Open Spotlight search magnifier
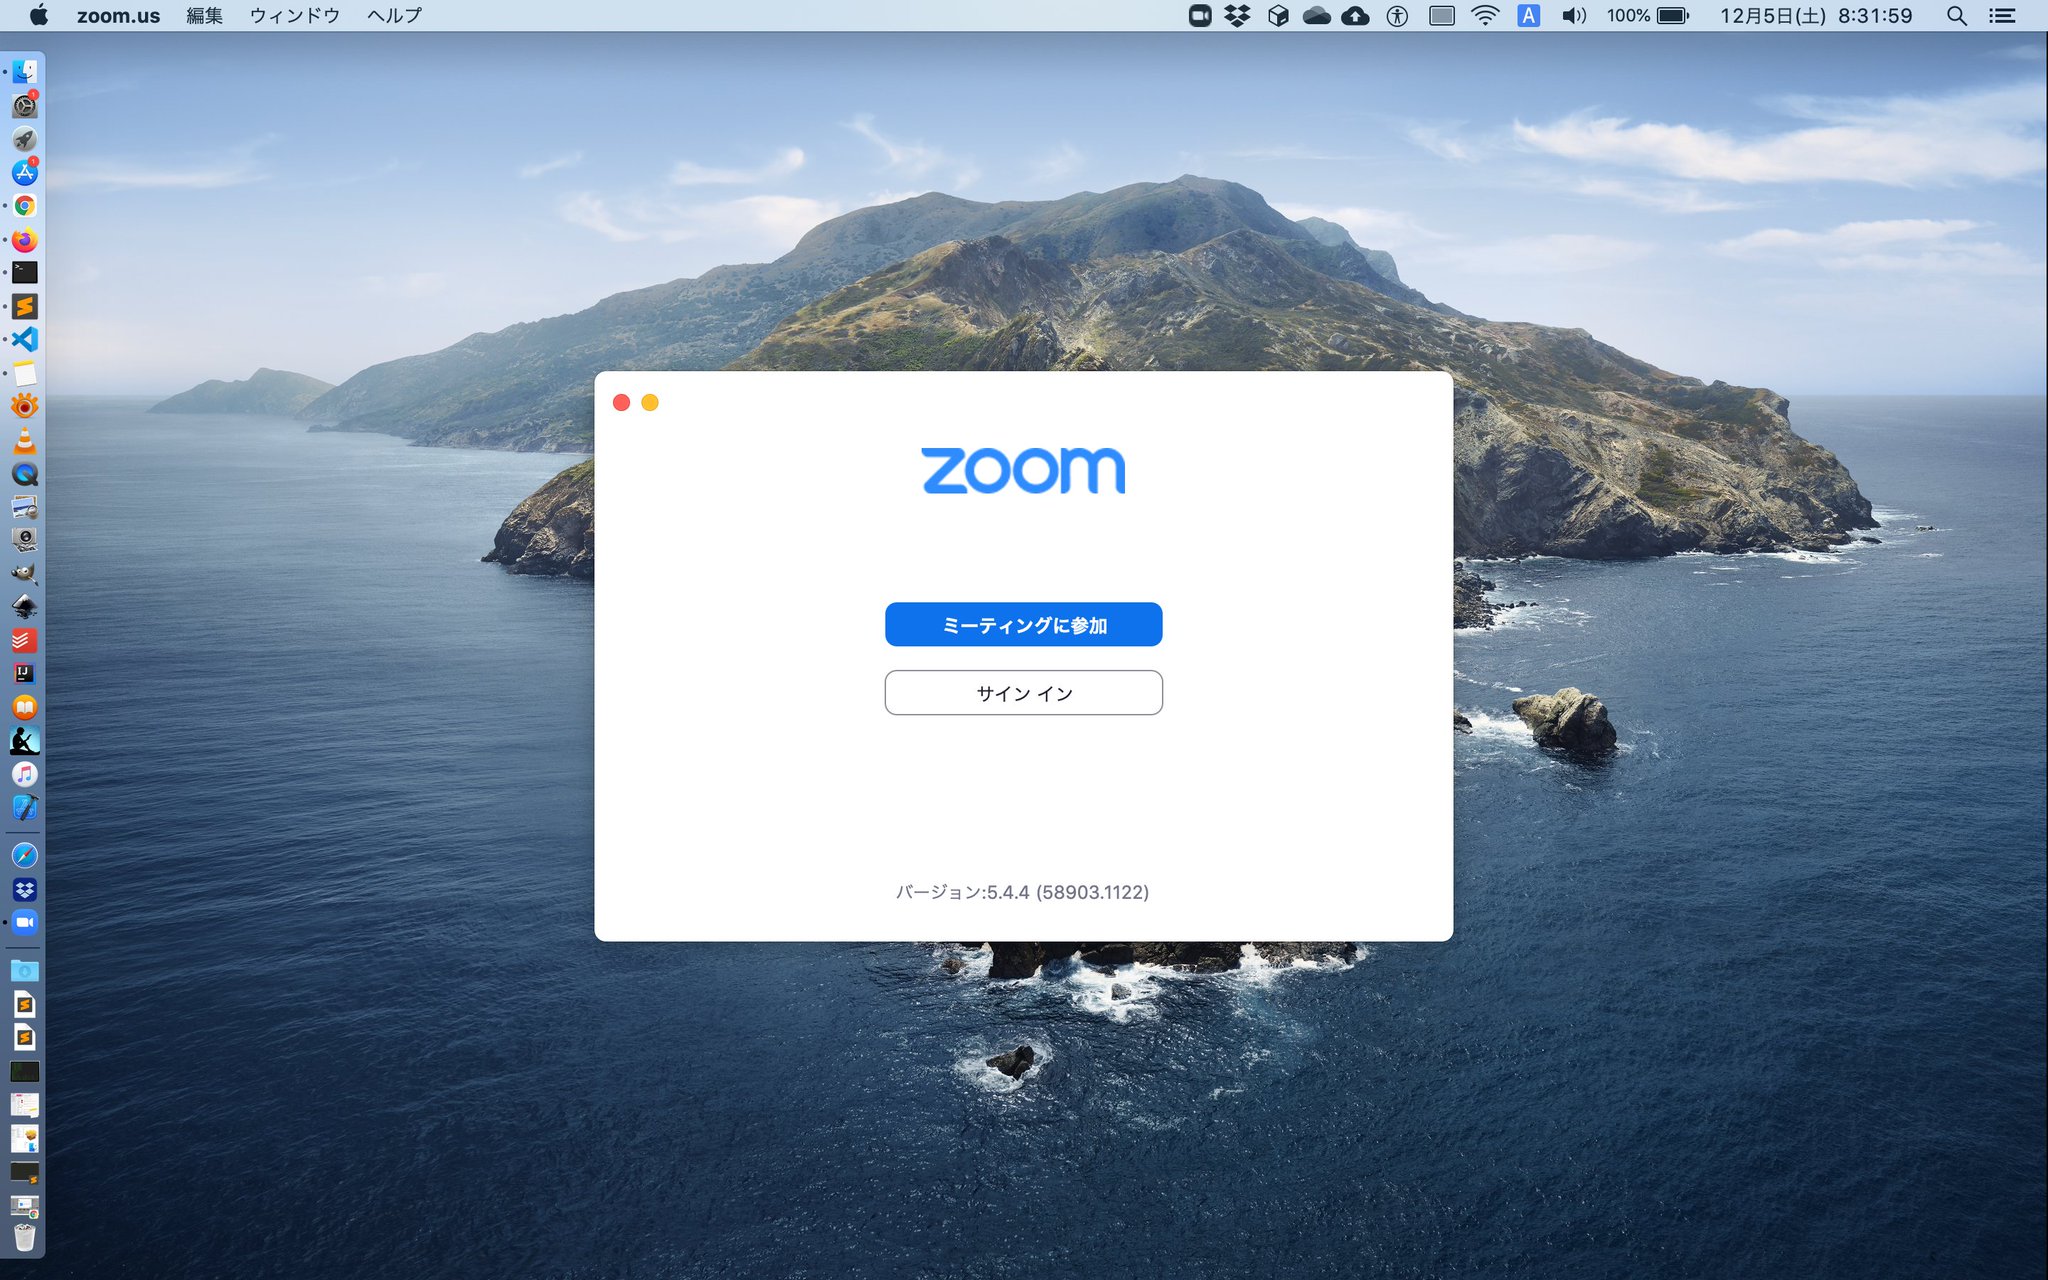The height and width of the screenshot is (1280, 2048). pyautogui.click(x=1957, y=15)
